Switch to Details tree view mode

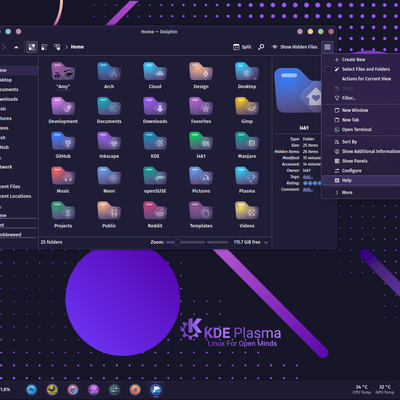click(57, 47)
